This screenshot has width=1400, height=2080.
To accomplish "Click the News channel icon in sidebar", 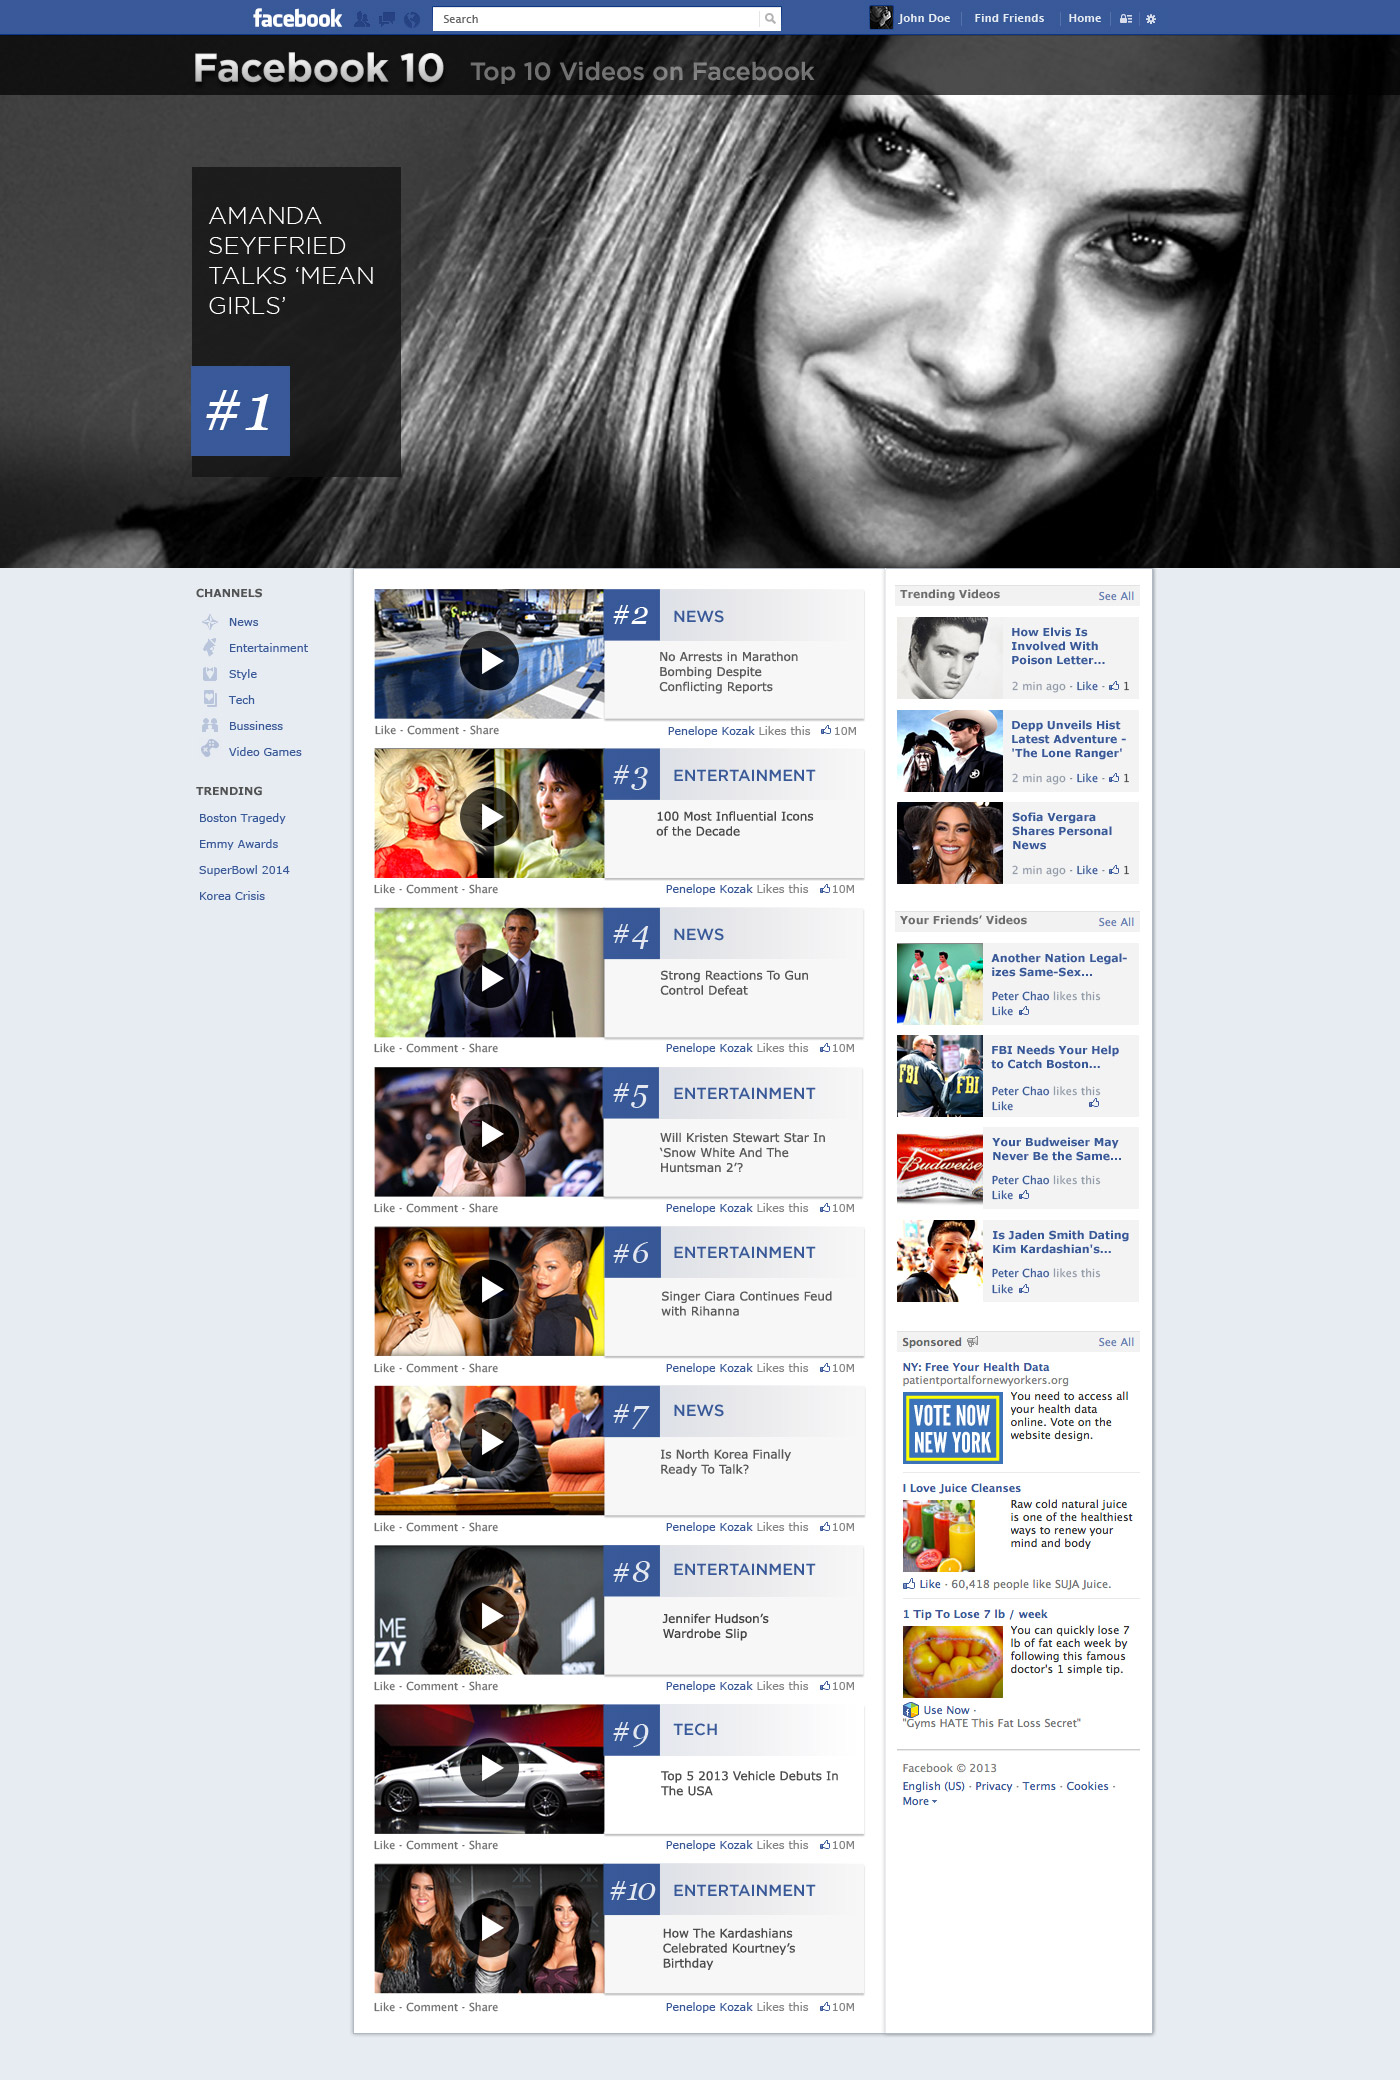I will click(x=210, y=622).
